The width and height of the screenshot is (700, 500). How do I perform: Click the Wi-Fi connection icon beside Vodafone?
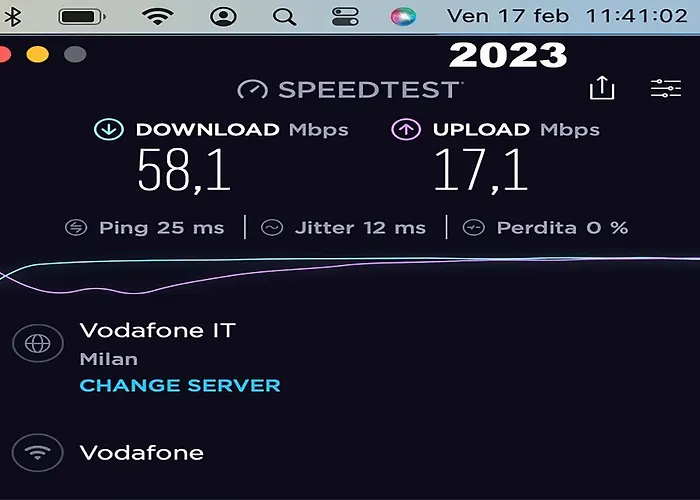[x=38, y=453]
